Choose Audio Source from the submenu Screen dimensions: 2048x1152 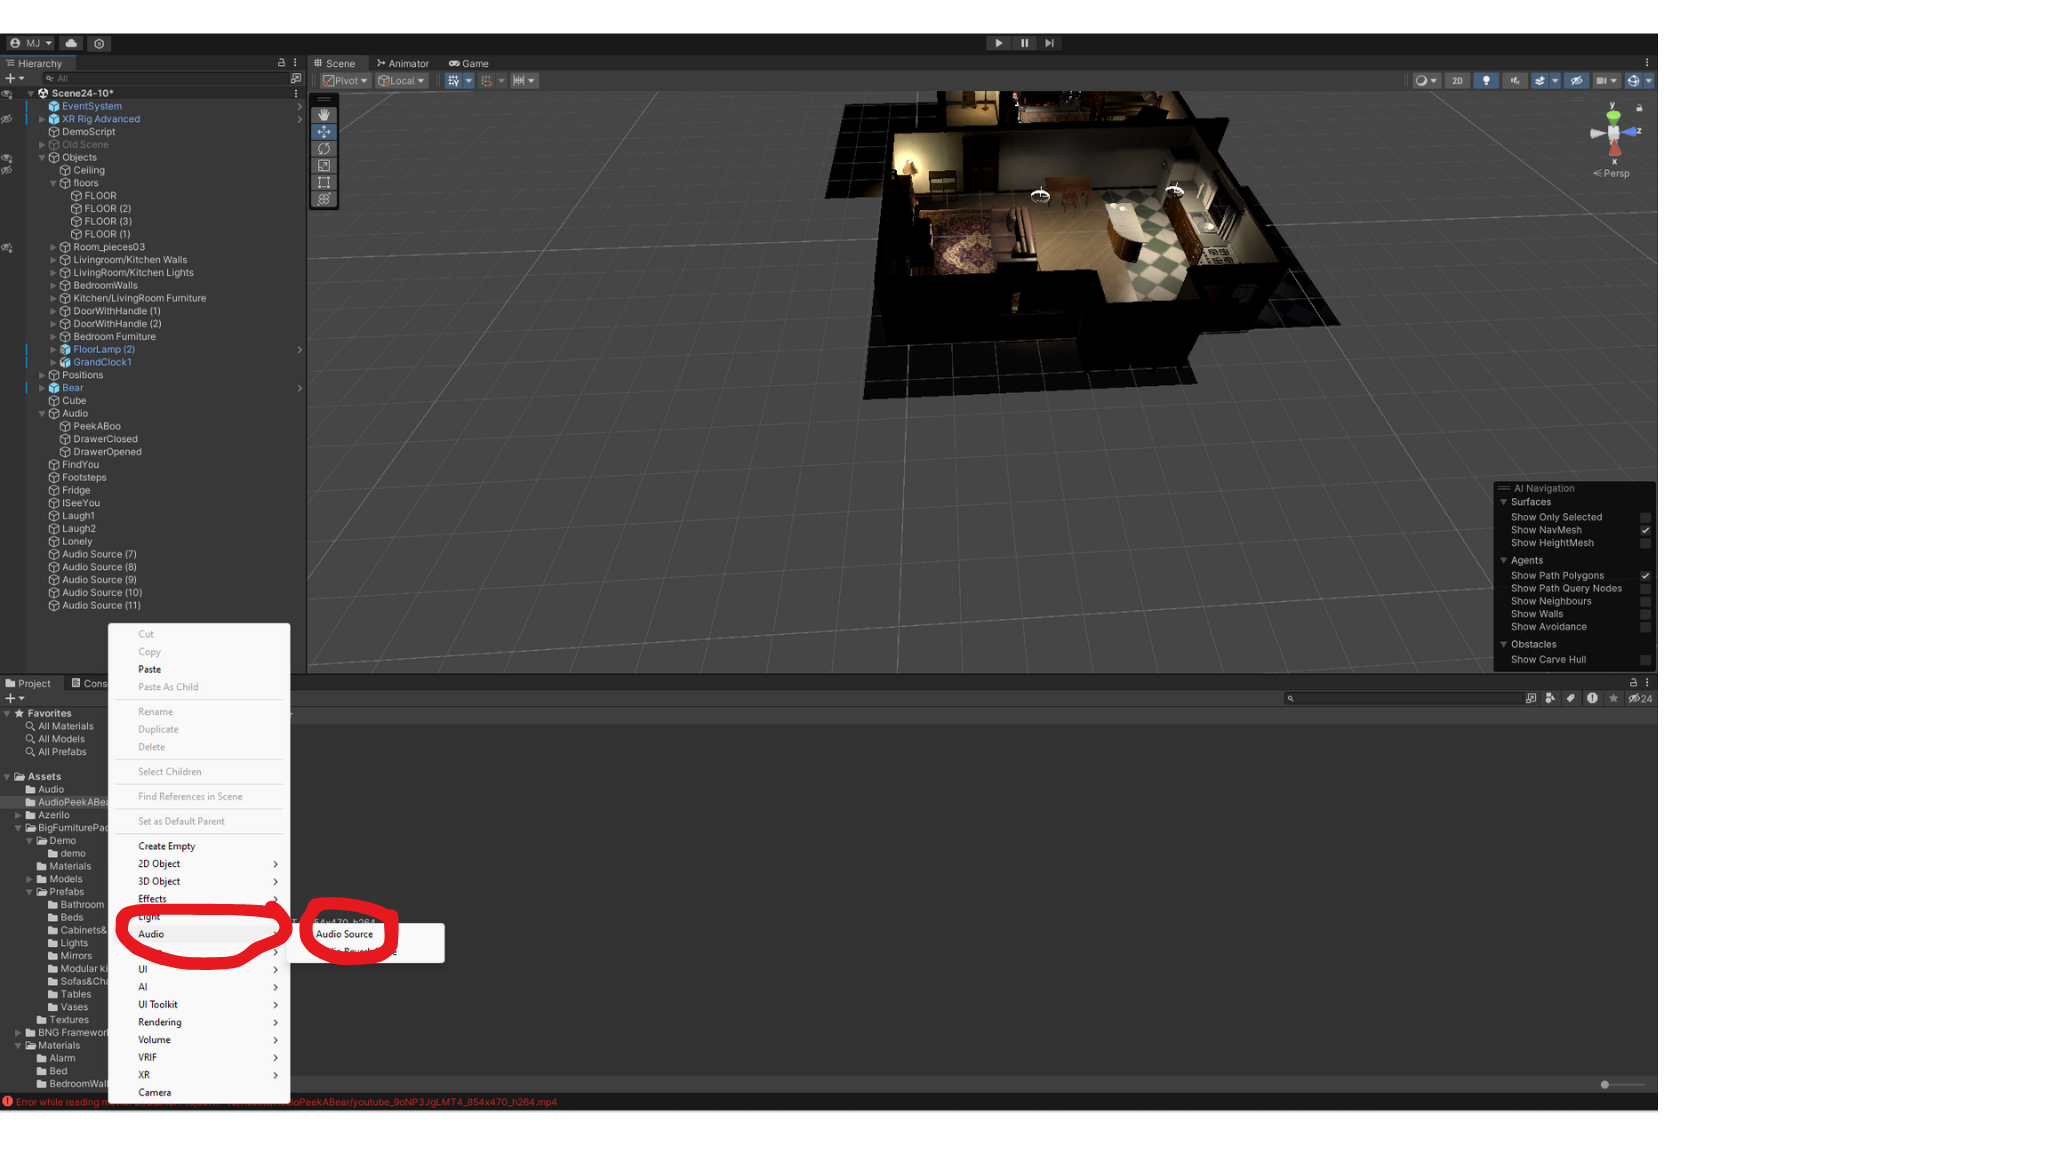[344, 934]
